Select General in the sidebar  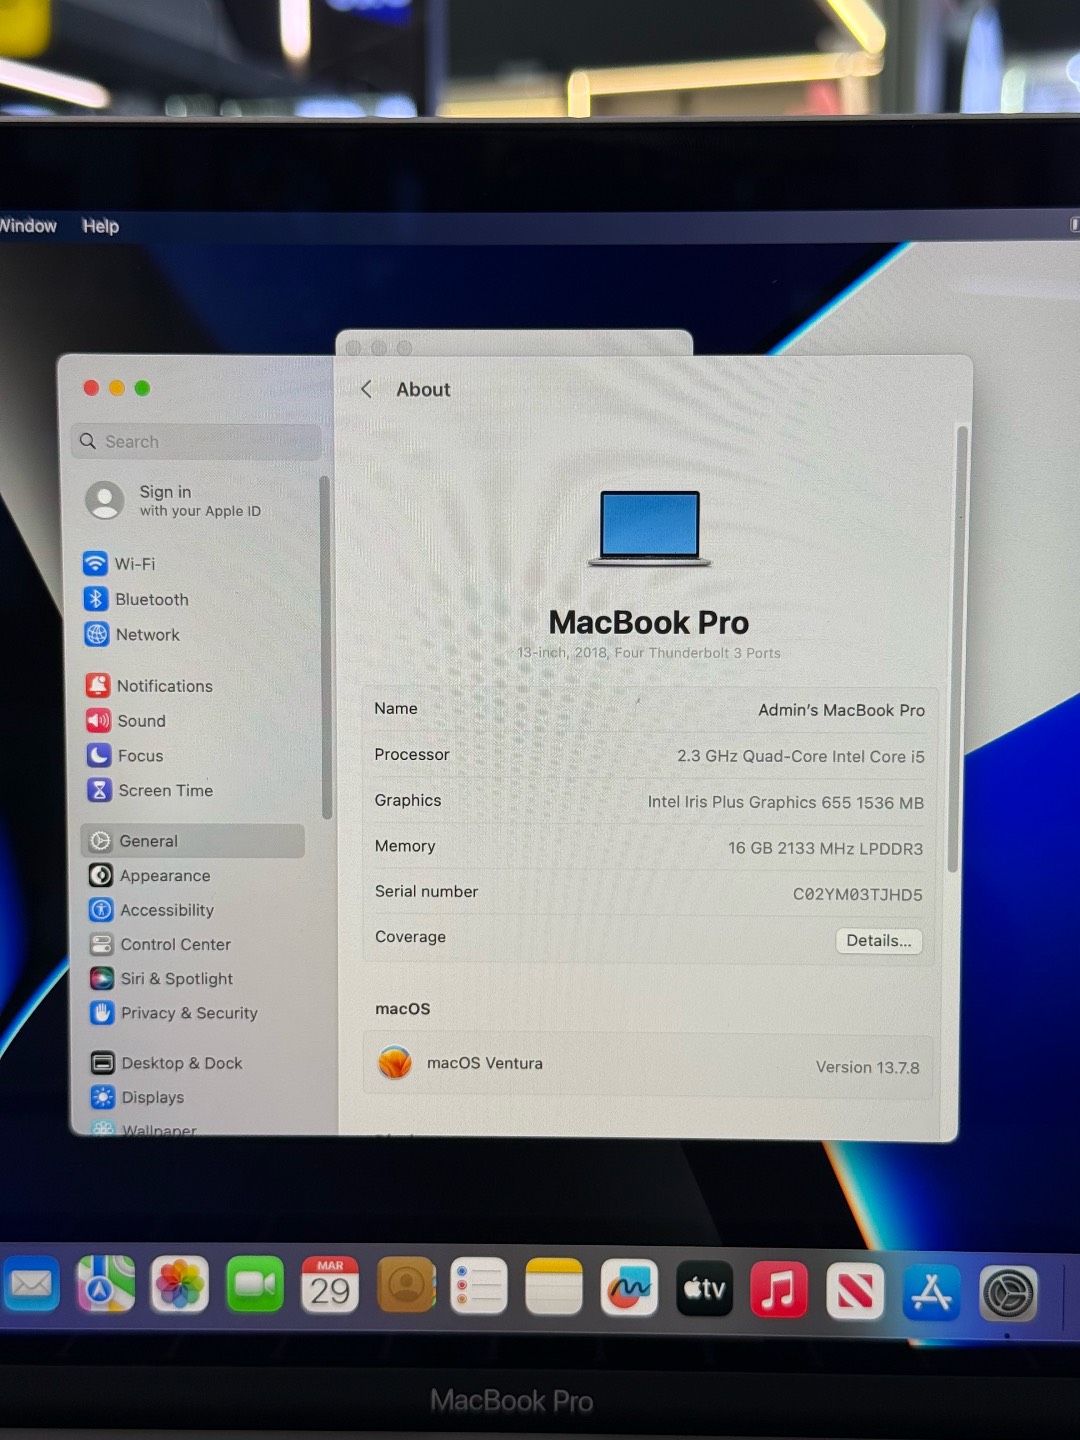click(x=193, y=841)
